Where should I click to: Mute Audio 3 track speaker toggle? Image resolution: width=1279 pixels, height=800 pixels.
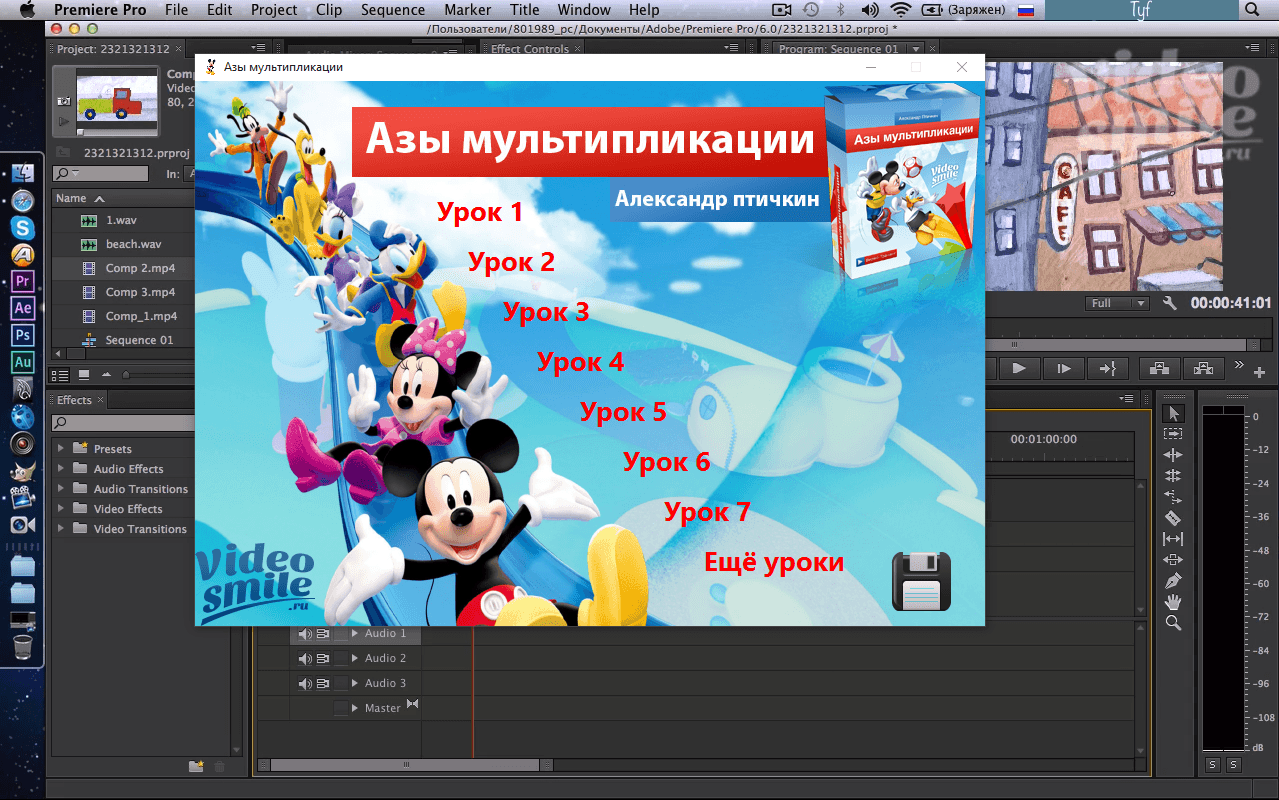(305, 684)
